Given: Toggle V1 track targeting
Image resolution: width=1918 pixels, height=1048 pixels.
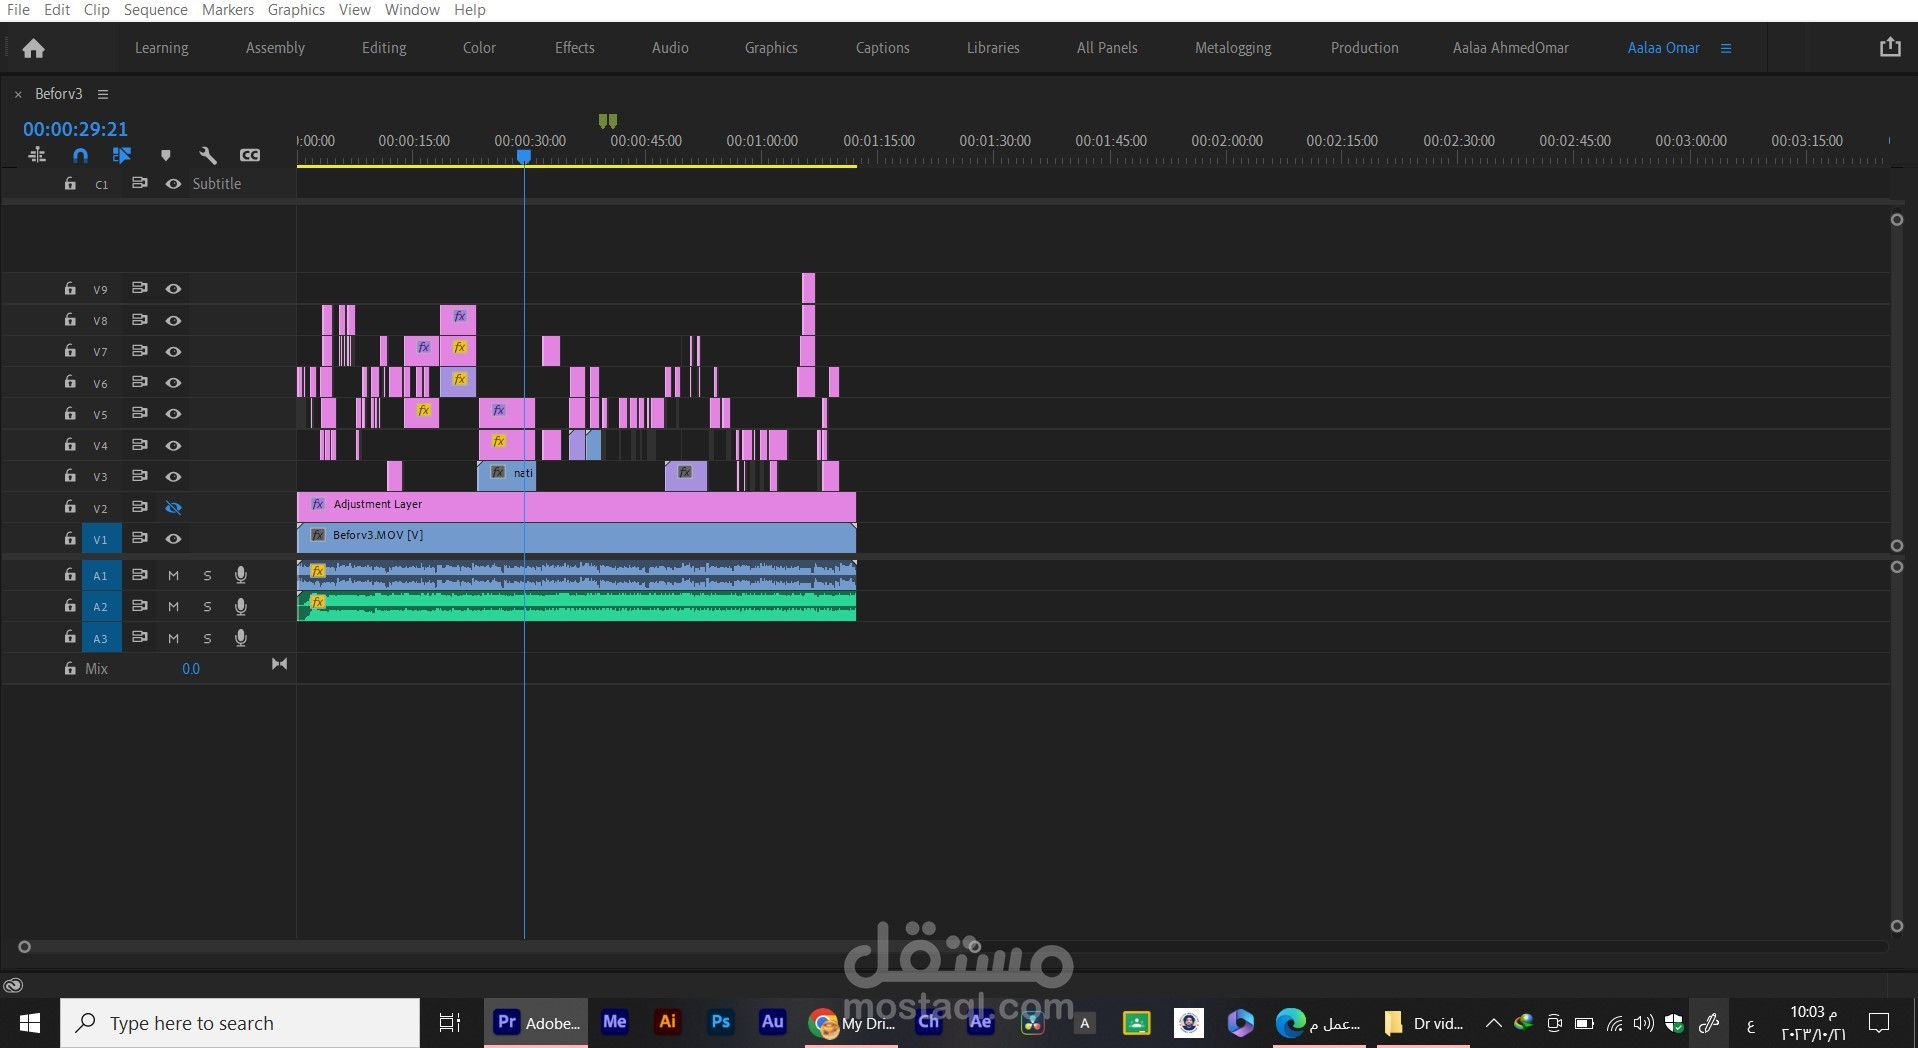Looking at the screenshot, I should point(101,539).
